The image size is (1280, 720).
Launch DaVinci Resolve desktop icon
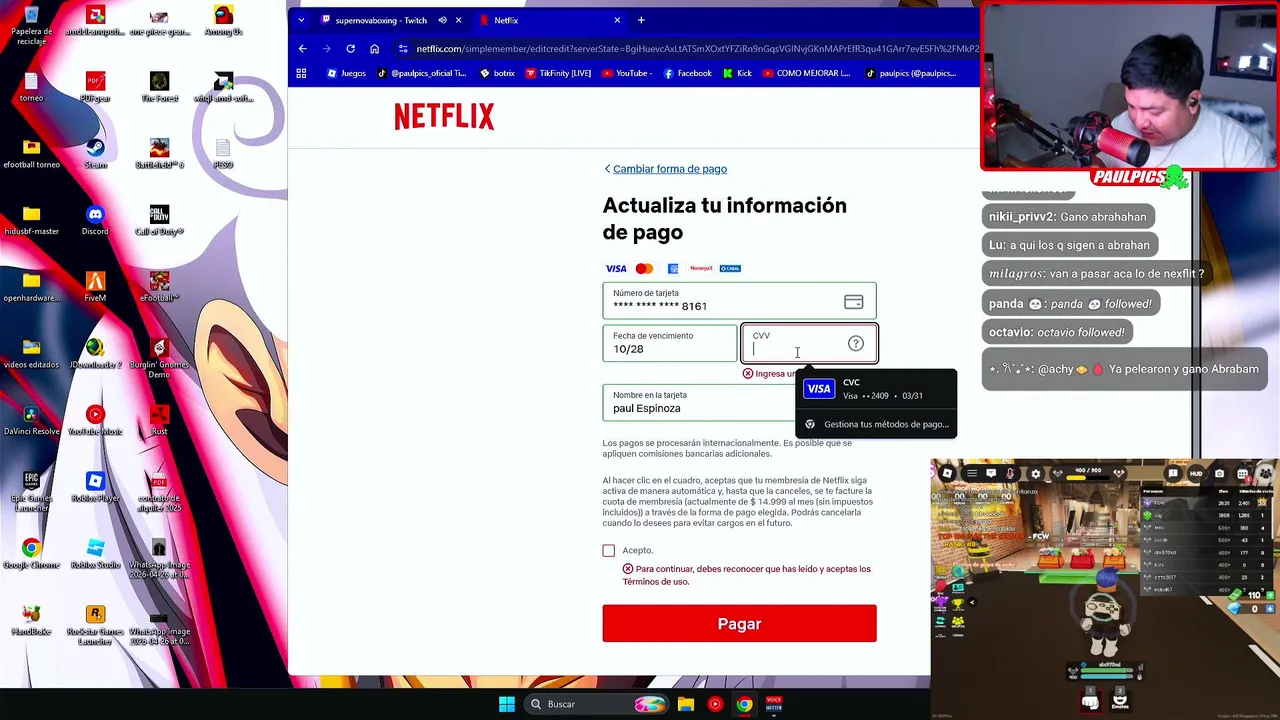pos(31,420)
